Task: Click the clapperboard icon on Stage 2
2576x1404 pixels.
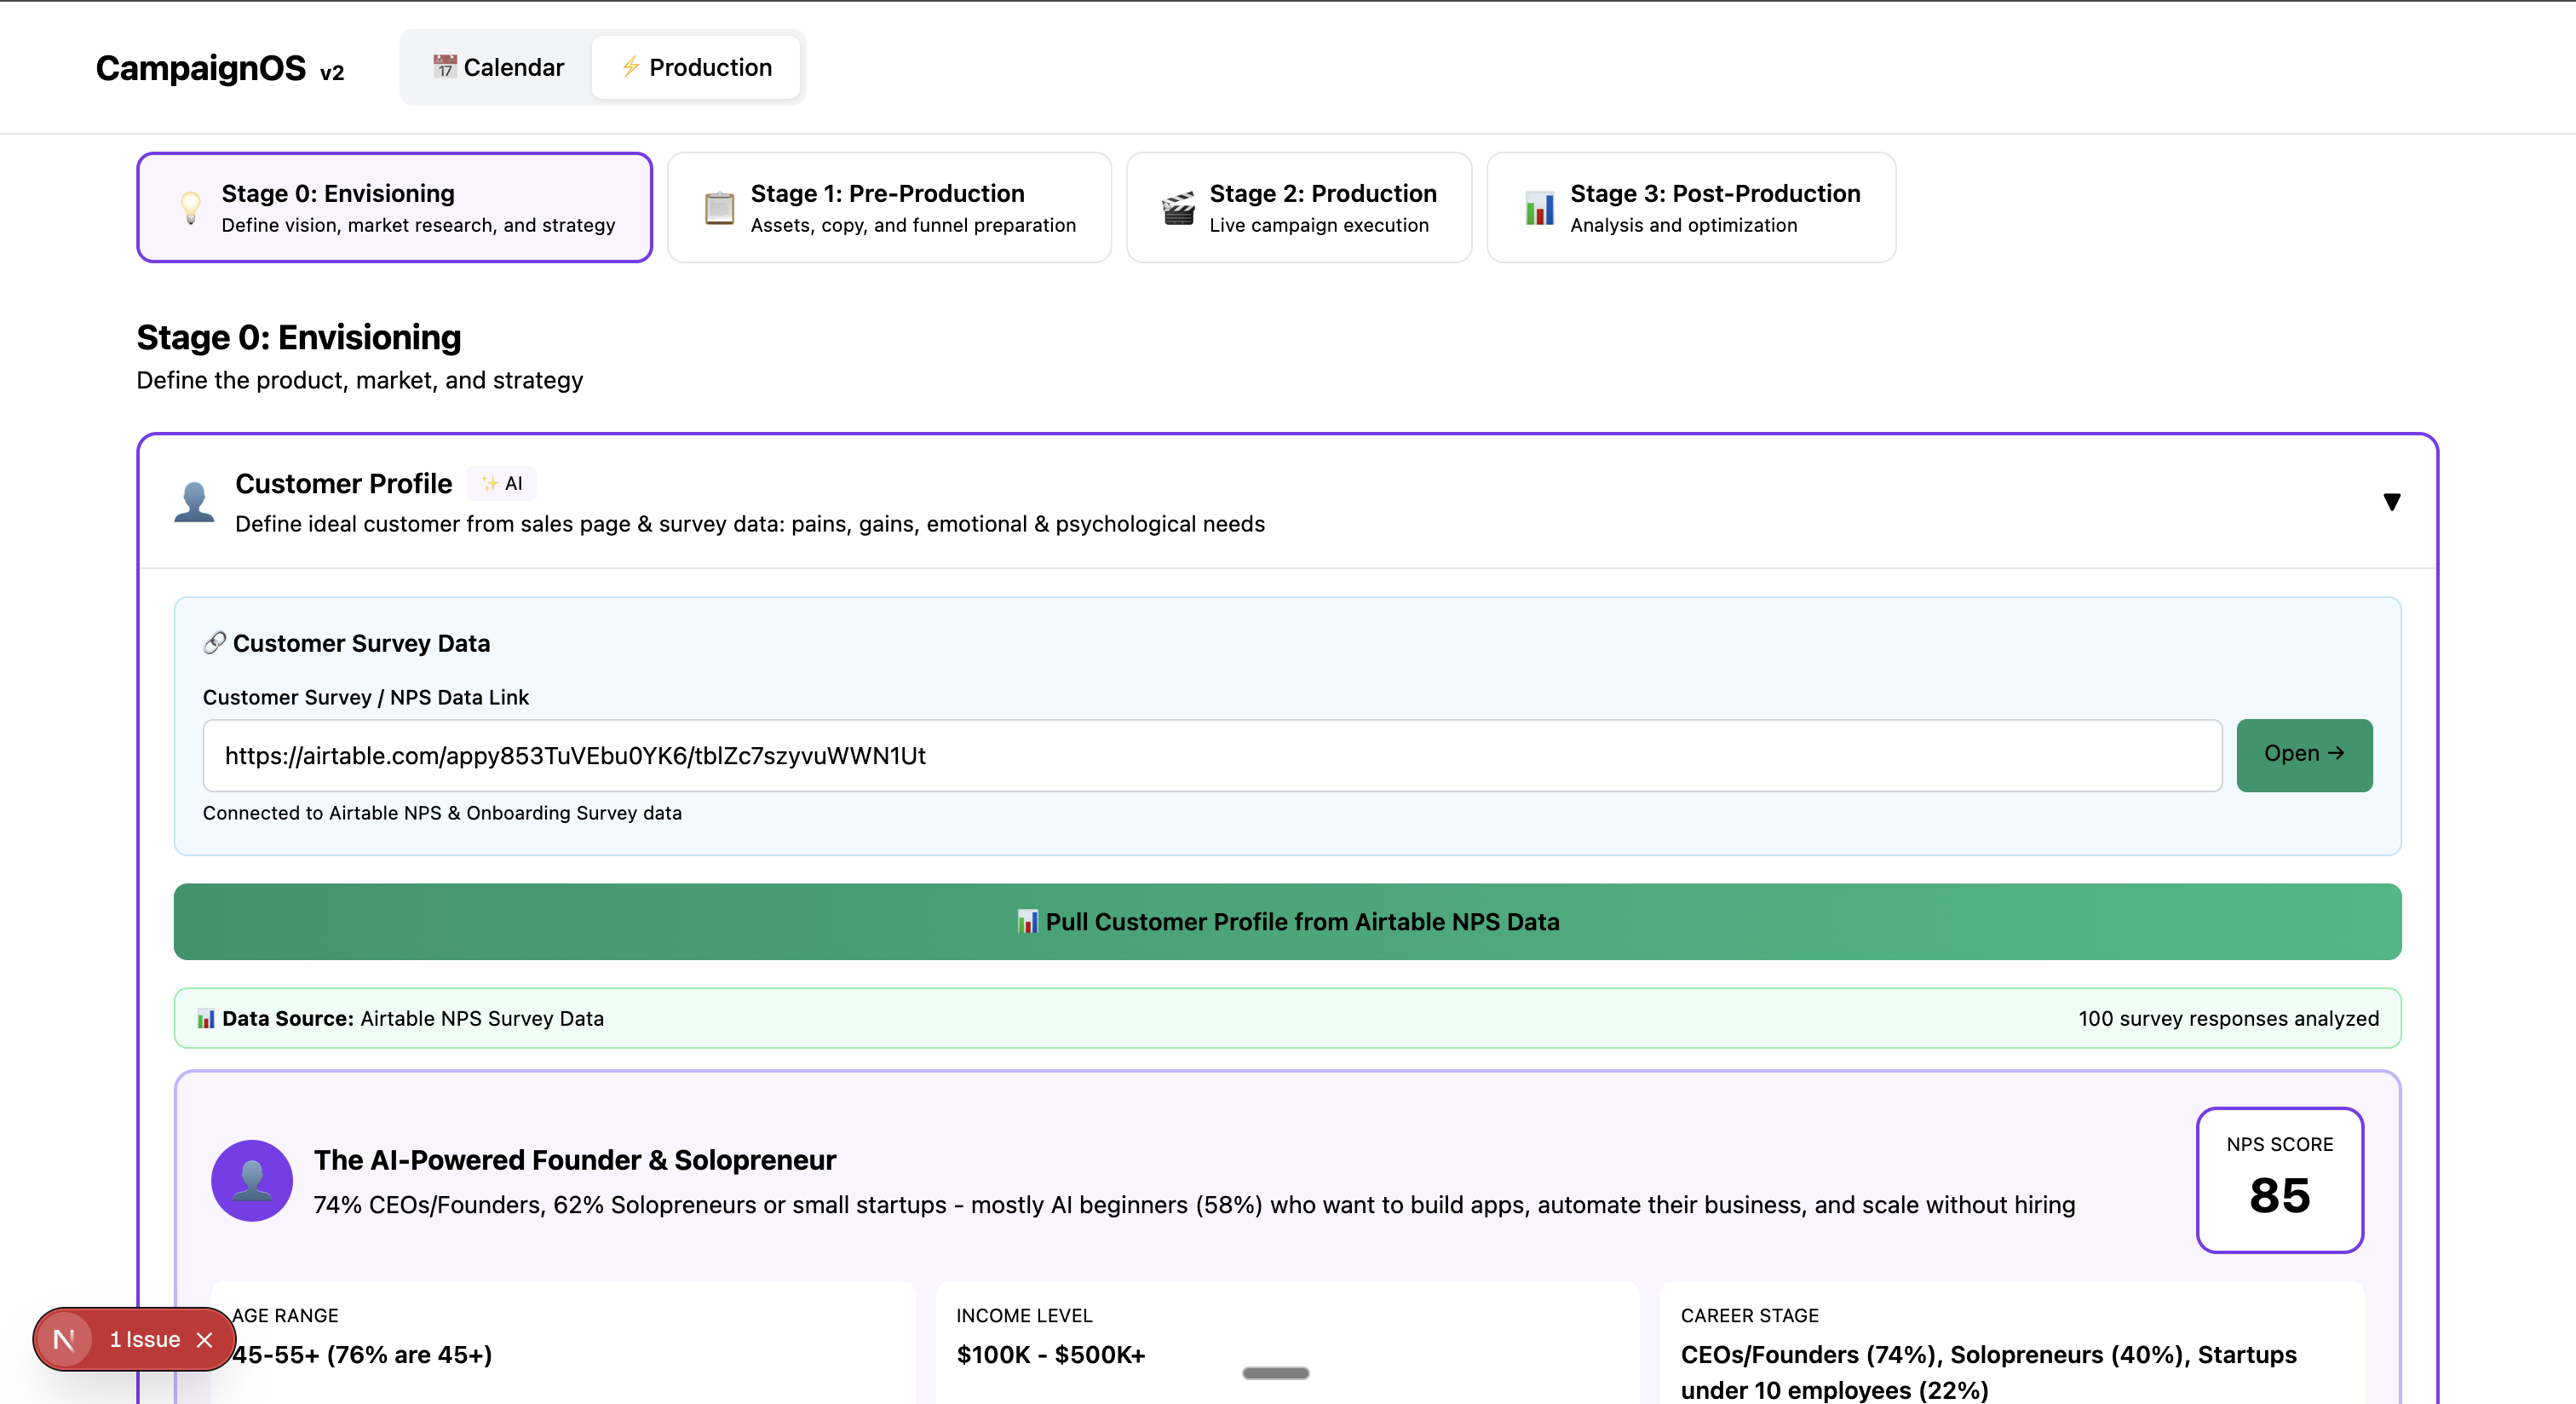Action: tap(1178, 208)
